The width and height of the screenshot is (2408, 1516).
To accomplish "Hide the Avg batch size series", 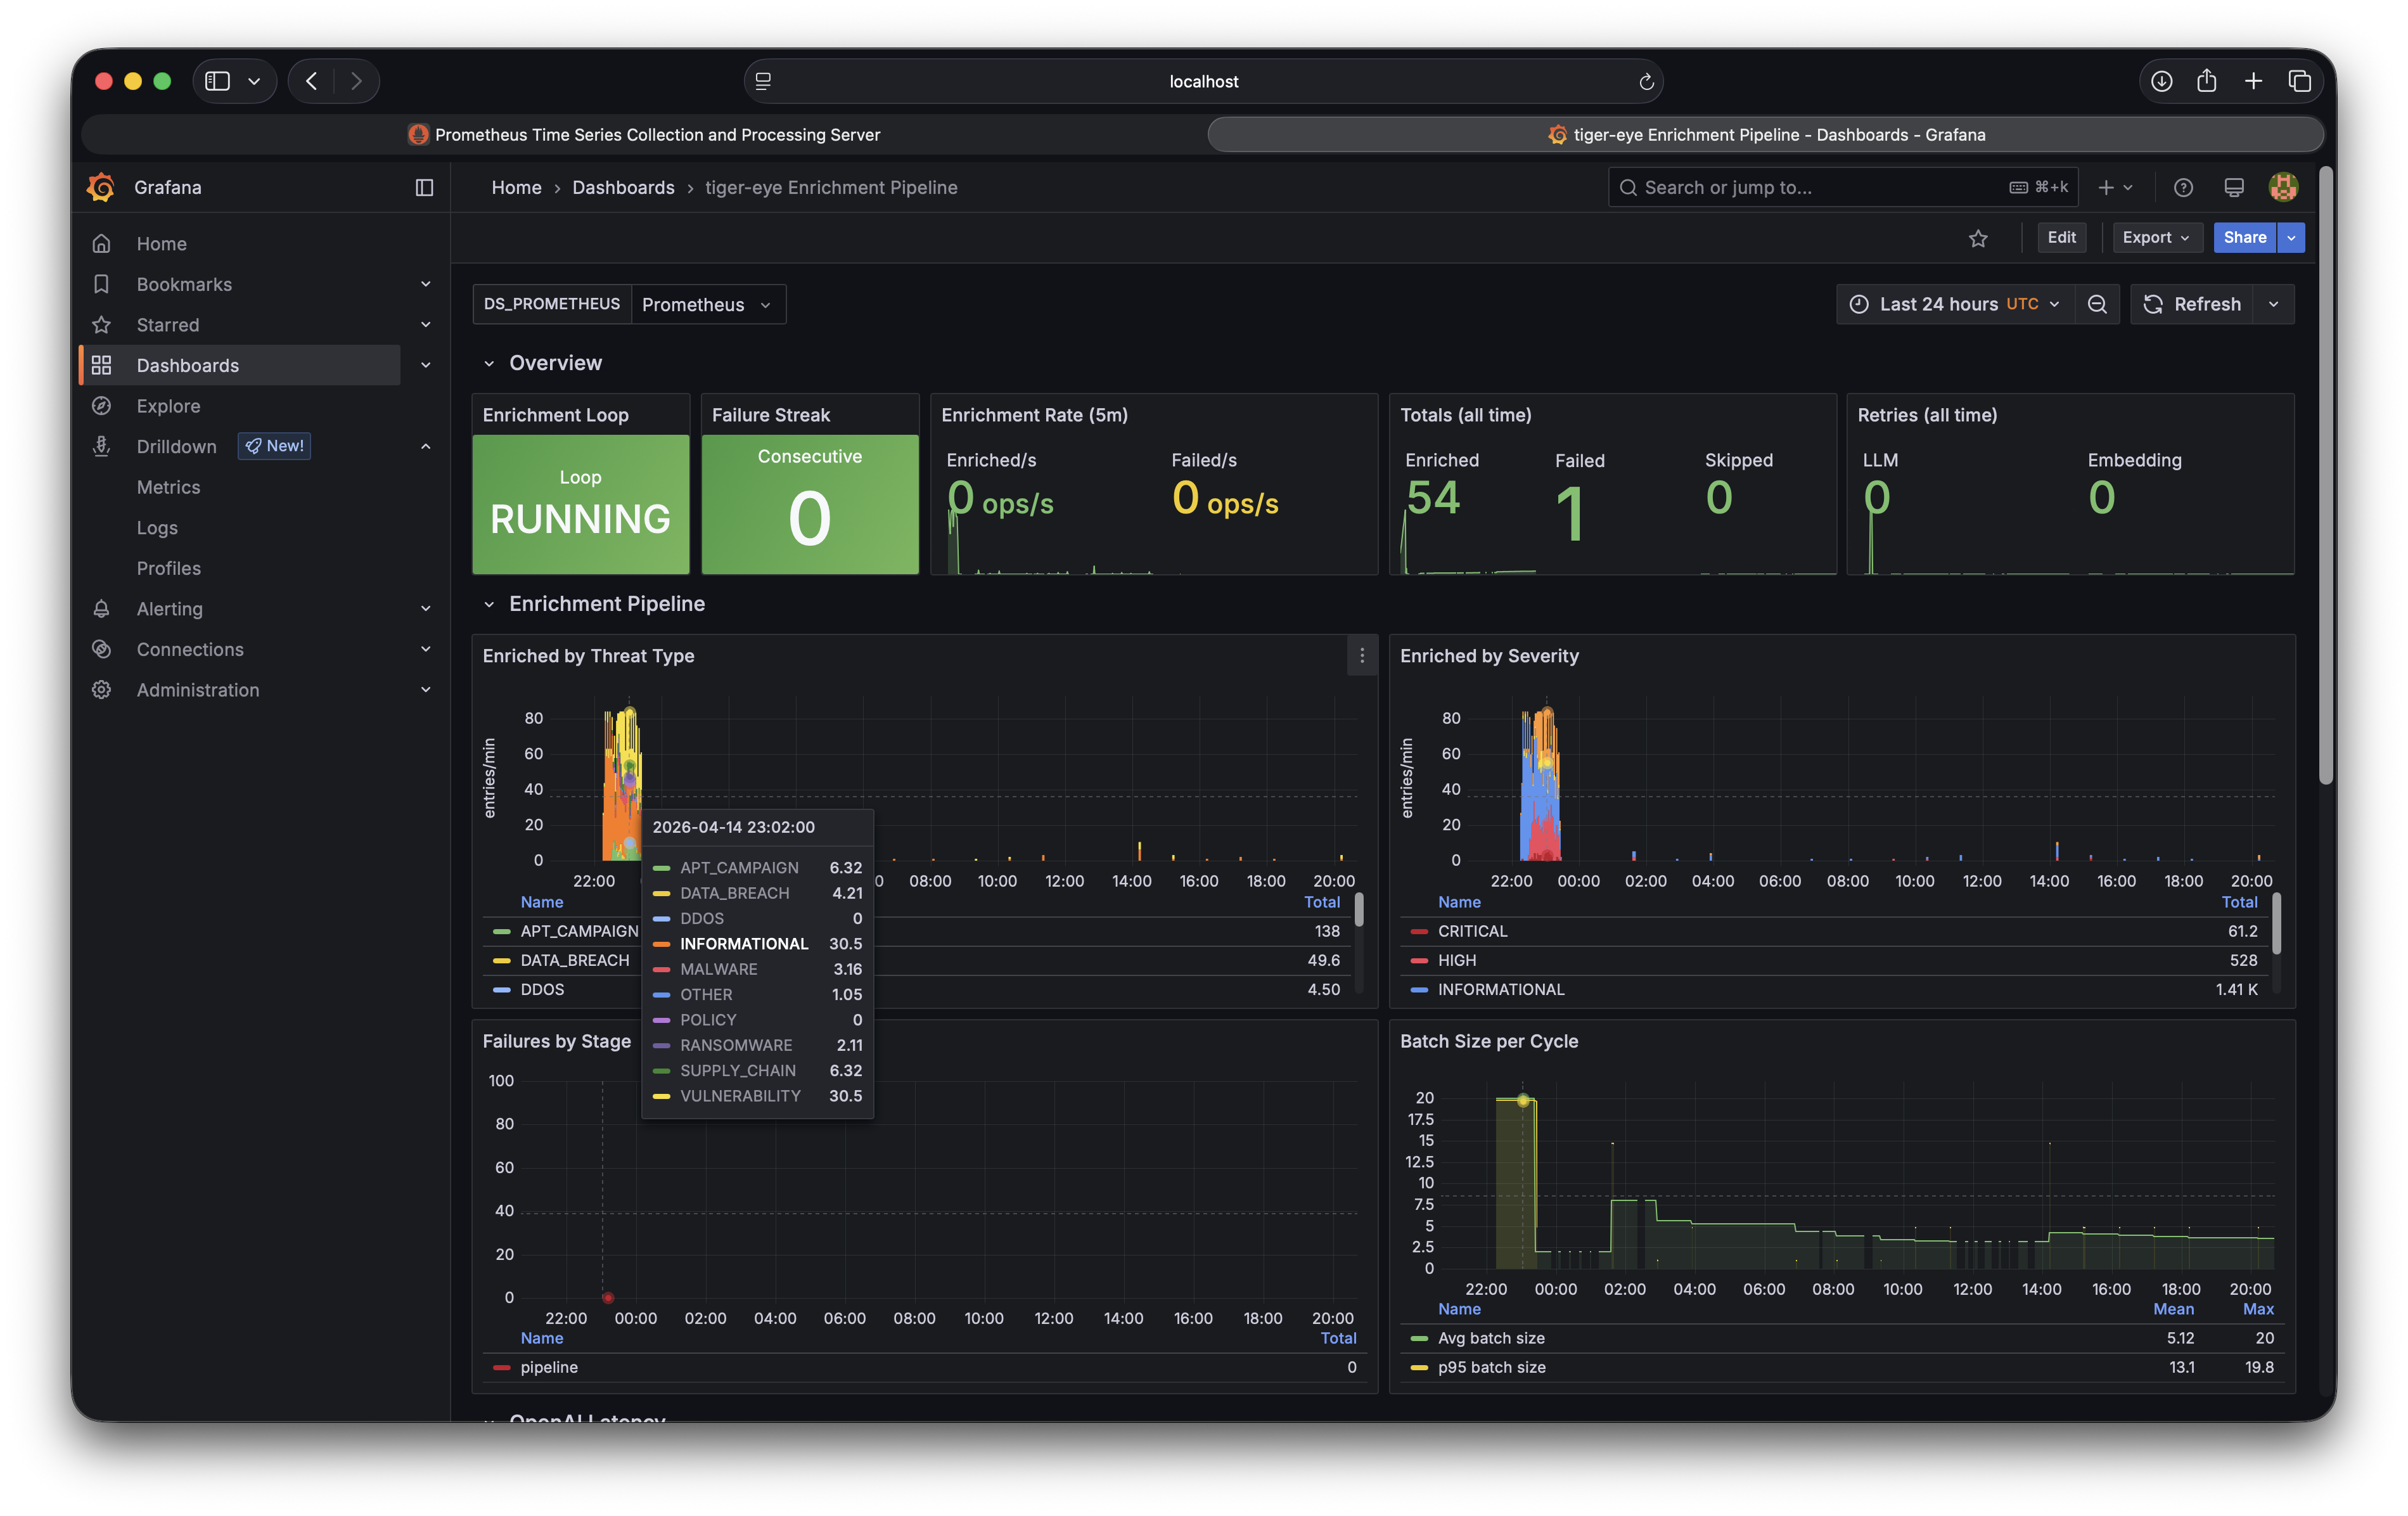I will coord(1491,1337).
